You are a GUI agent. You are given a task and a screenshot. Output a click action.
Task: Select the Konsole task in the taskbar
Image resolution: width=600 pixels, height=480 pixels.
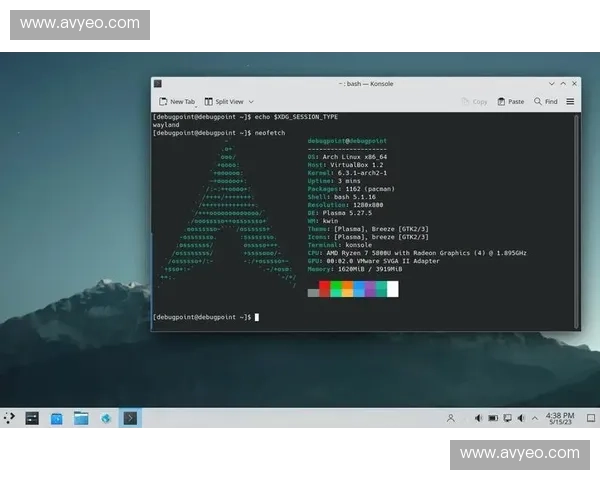[x=131, y=417]
